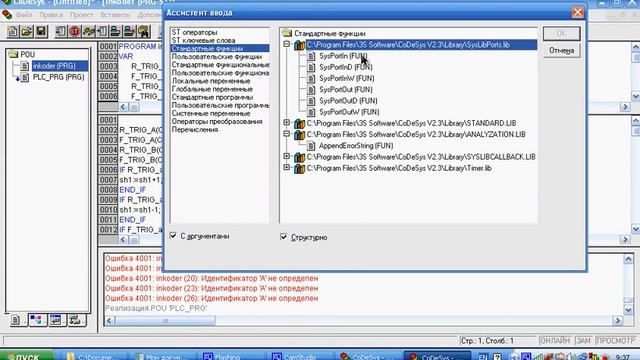The image size is (640, 360).
Task: Click the Стандартные функции folder icon
Action: pyautogui.click(x=287, y=33)
